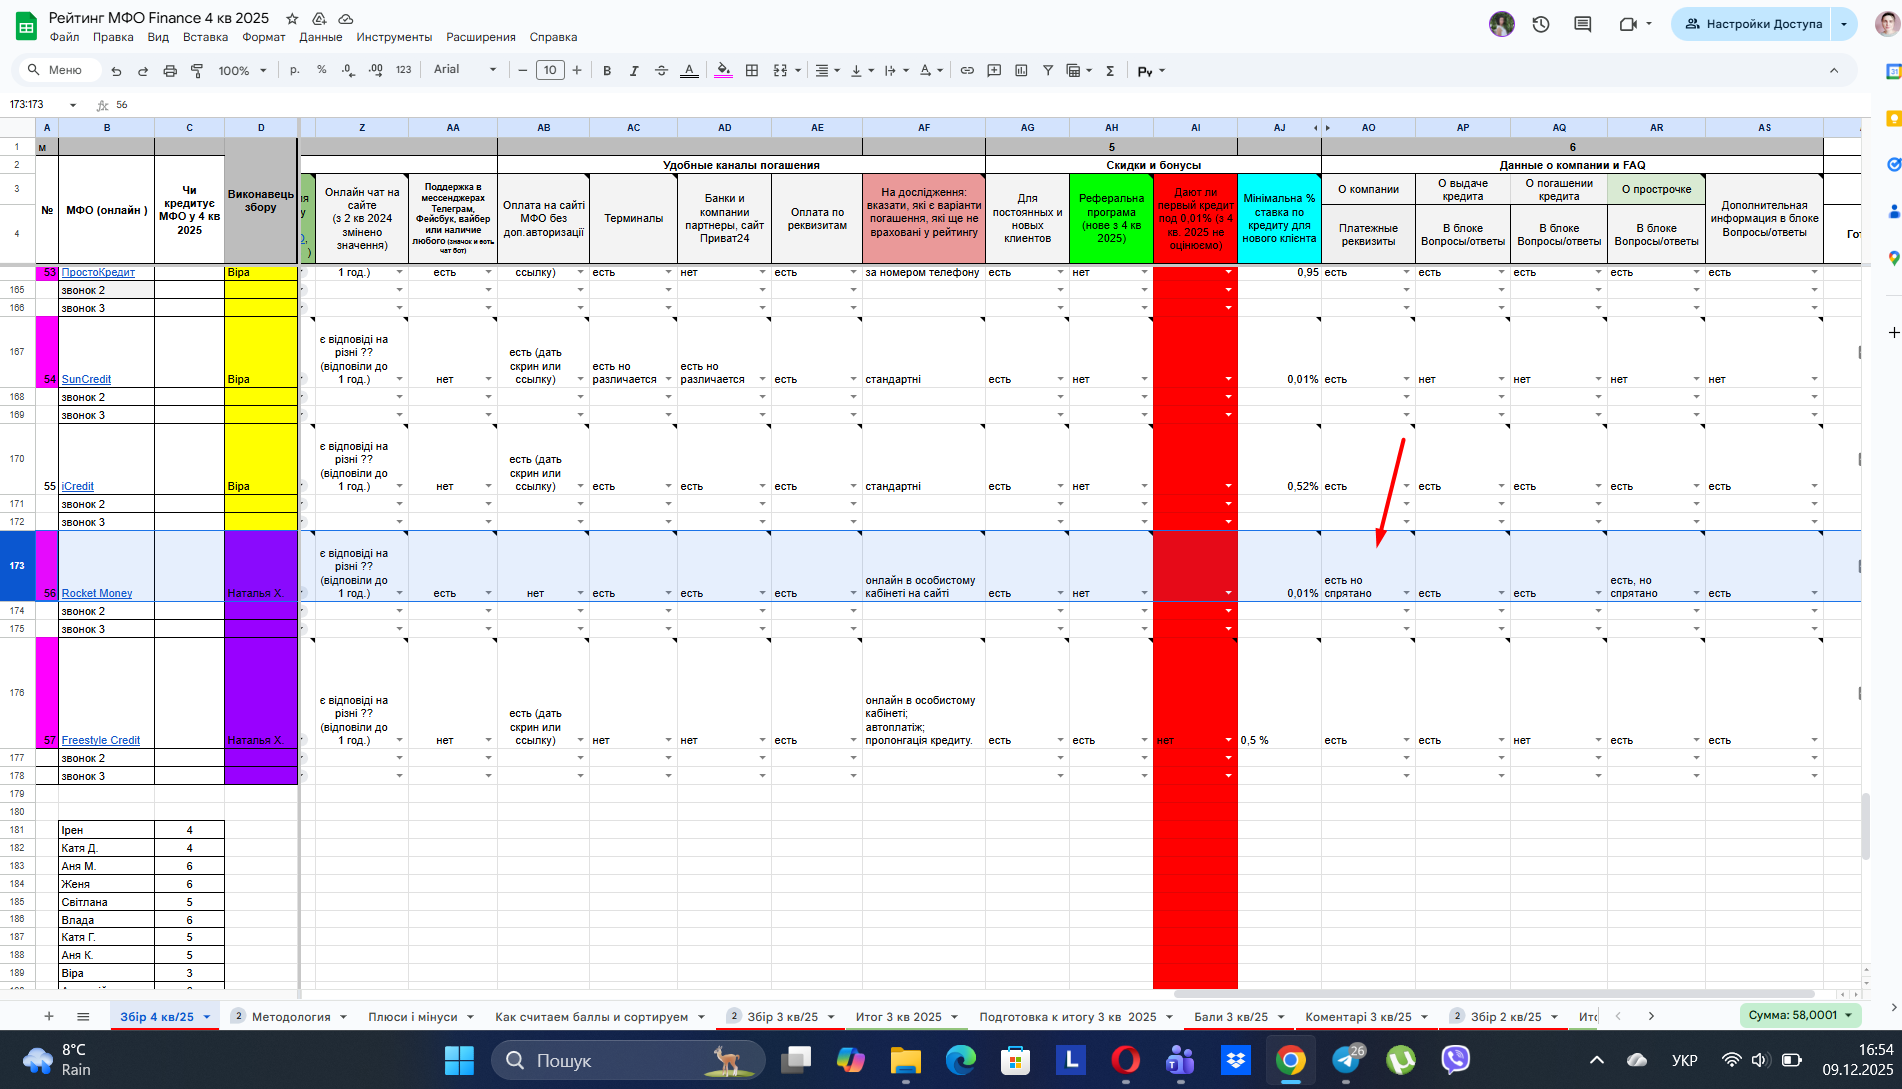Open the Rocket Money link
Viewport: 1902px width, 1089px height.
[x=97, y=593]
